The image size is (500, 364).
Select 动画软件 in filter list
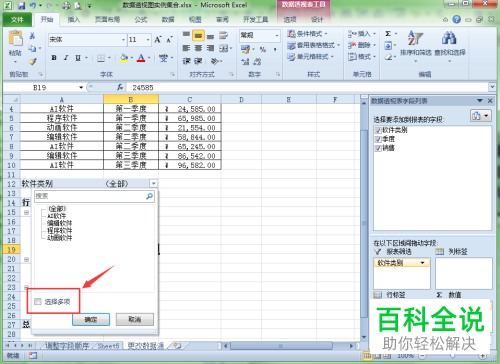pos(59,238)
